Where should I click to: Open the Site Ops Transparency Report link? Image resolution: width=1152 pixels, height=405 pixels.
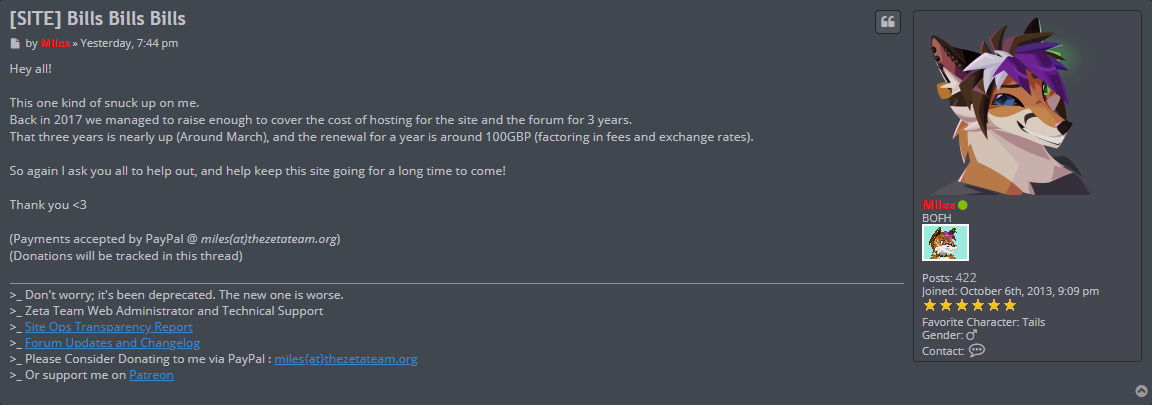pos(108,327)
